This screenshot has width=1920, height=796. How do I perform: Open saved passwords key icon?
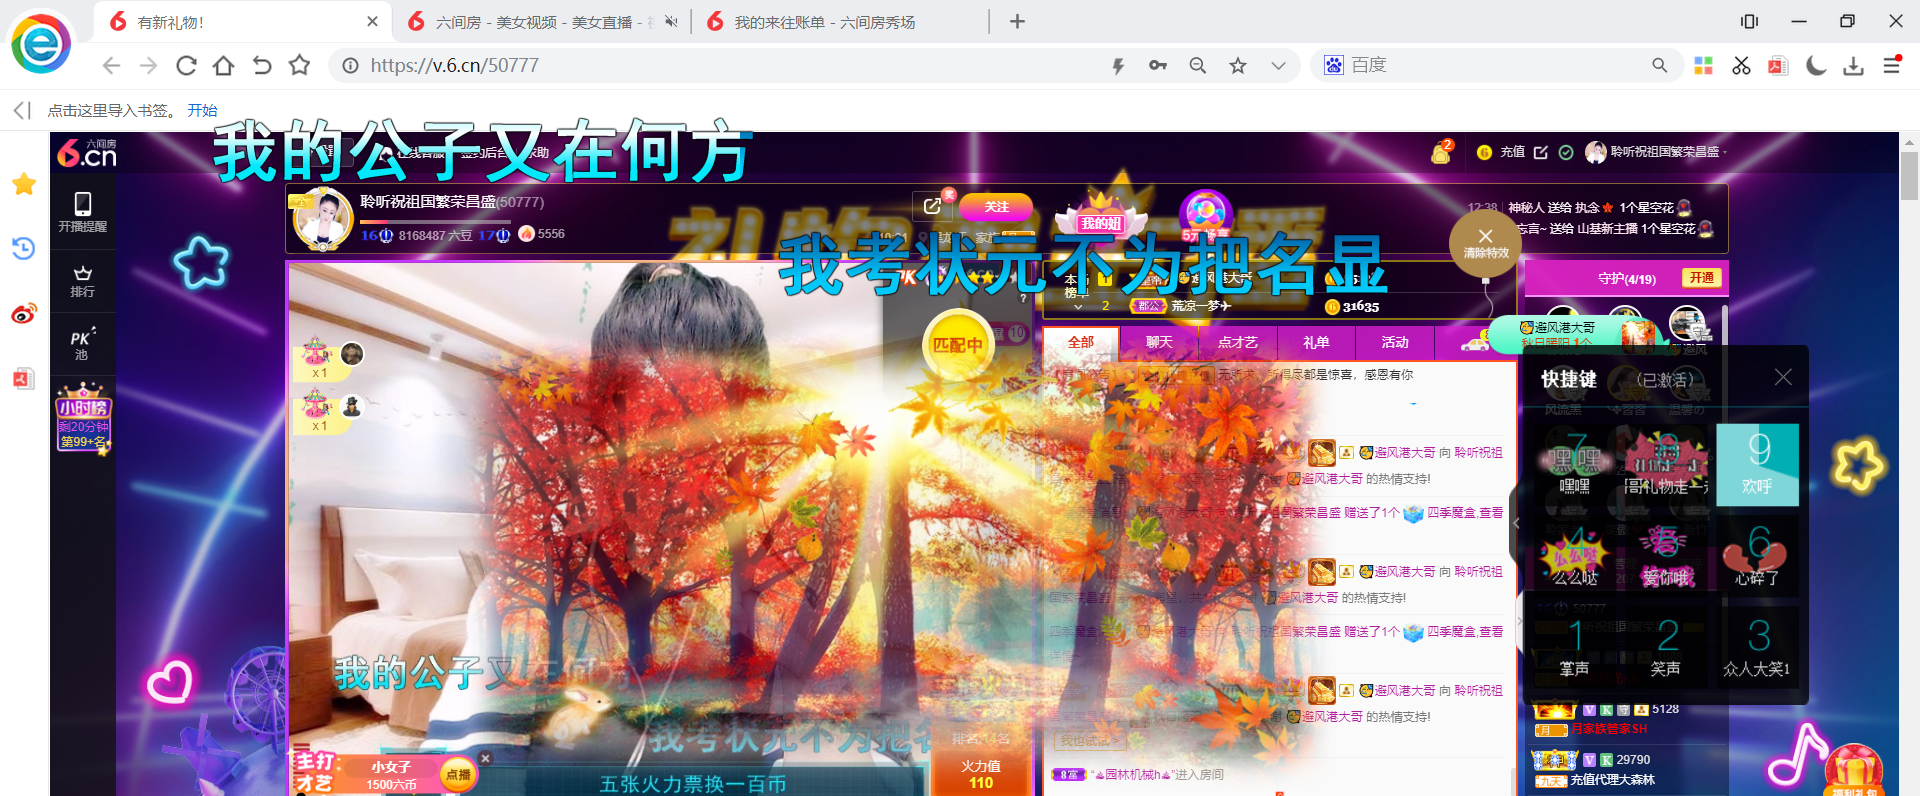point(1158,66)
